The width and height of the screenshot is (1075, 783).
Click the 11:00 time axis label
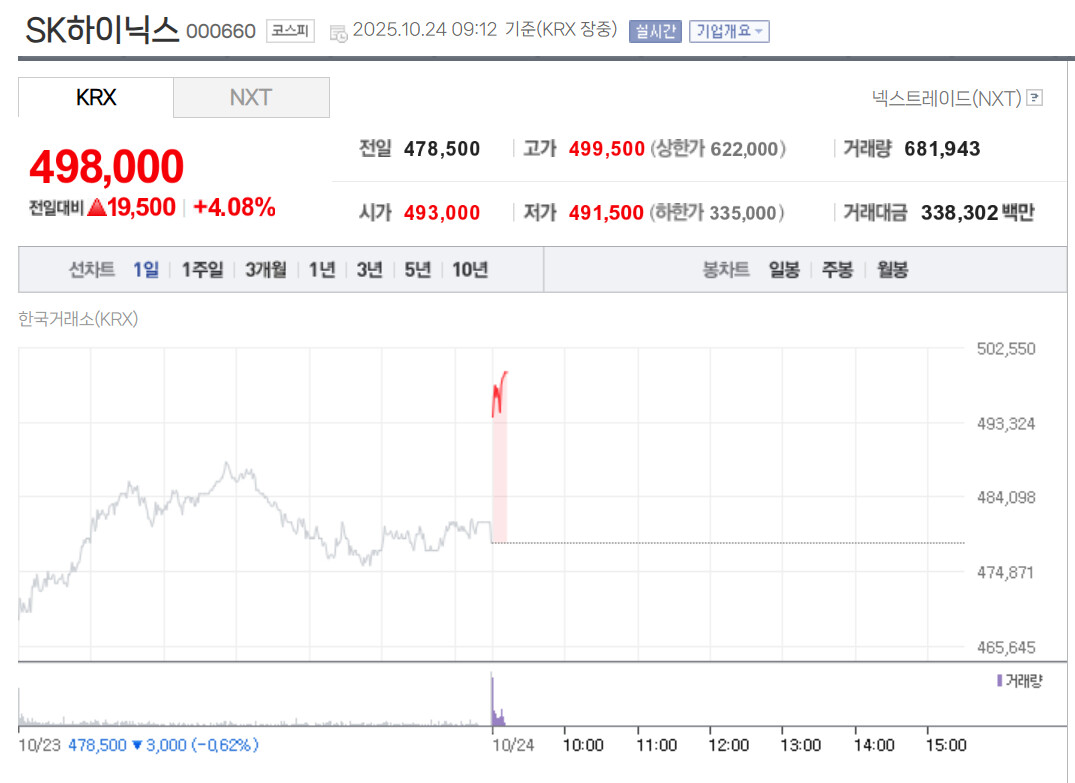(656, 745)
